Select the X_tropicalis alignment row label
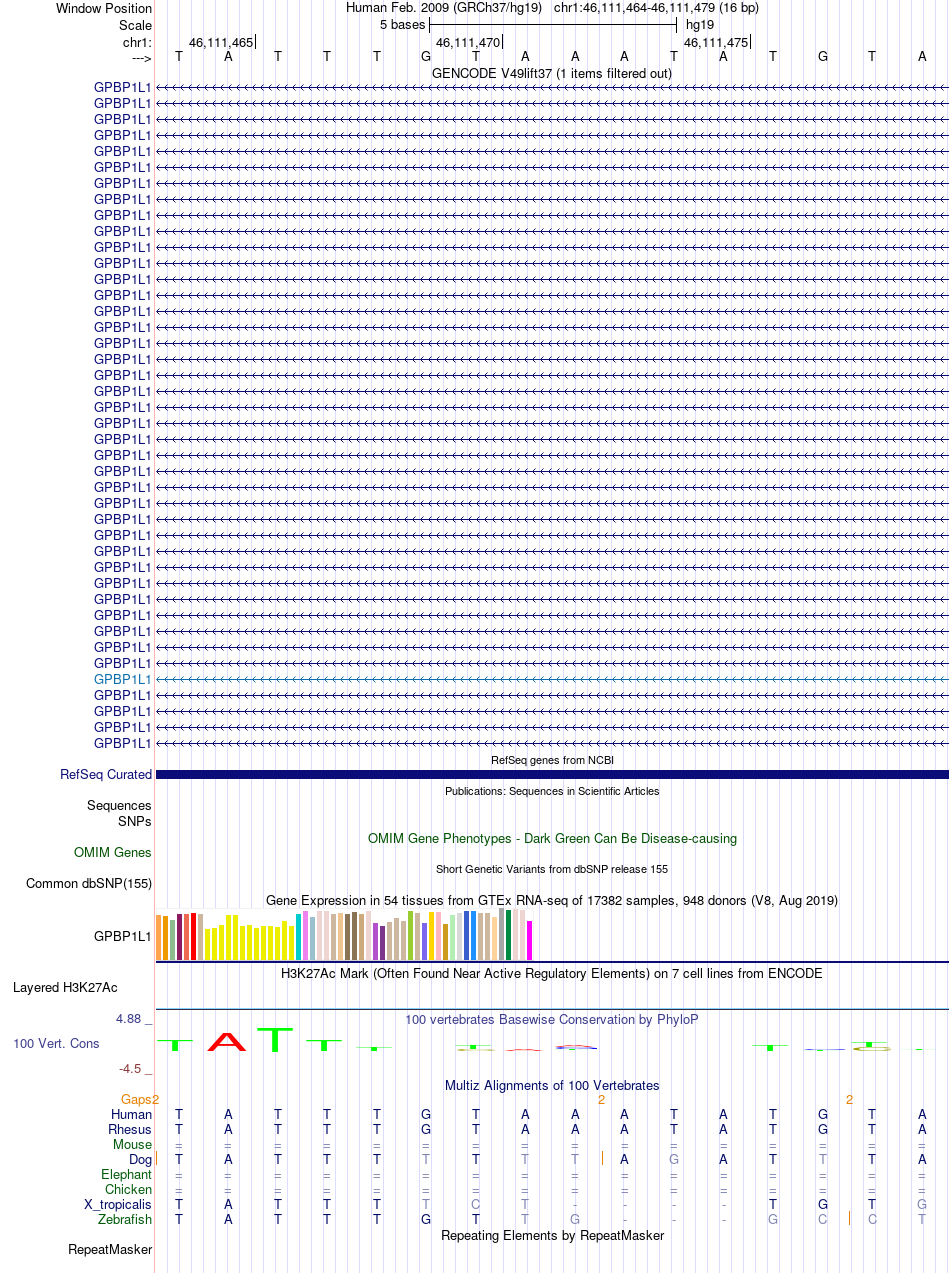This screenshot has width=950, height=1273. point(118,1205)
